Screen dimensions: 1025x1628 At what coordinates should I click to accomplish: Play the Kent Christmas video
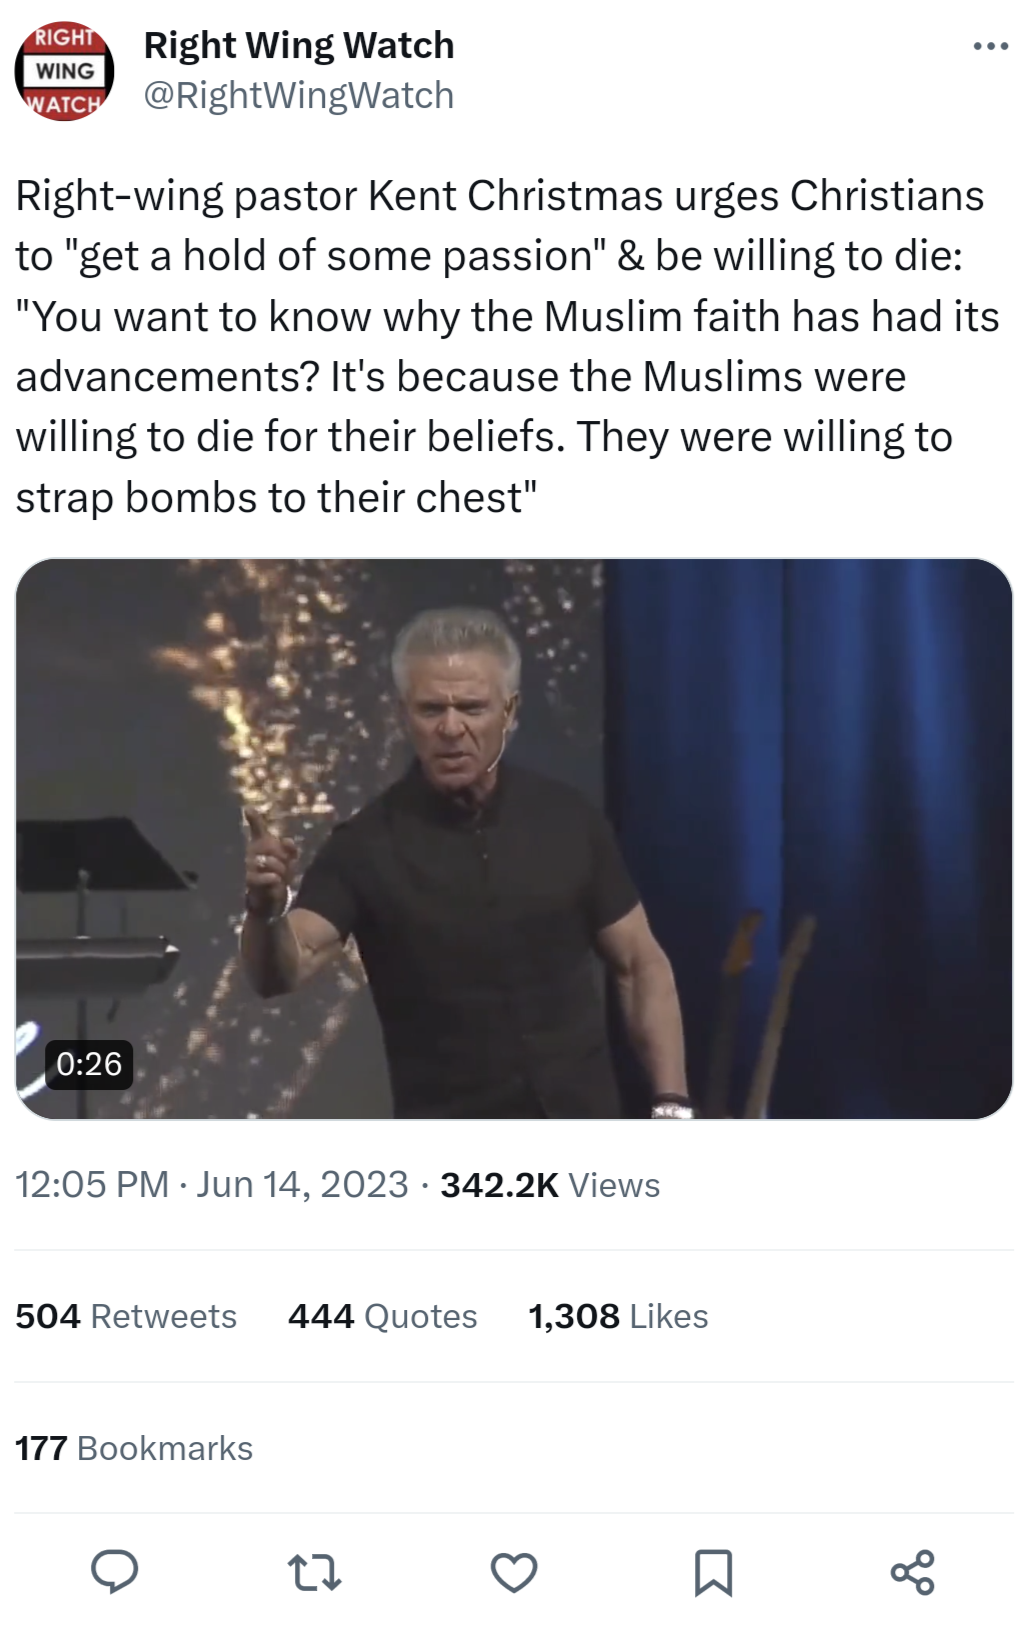514,838
